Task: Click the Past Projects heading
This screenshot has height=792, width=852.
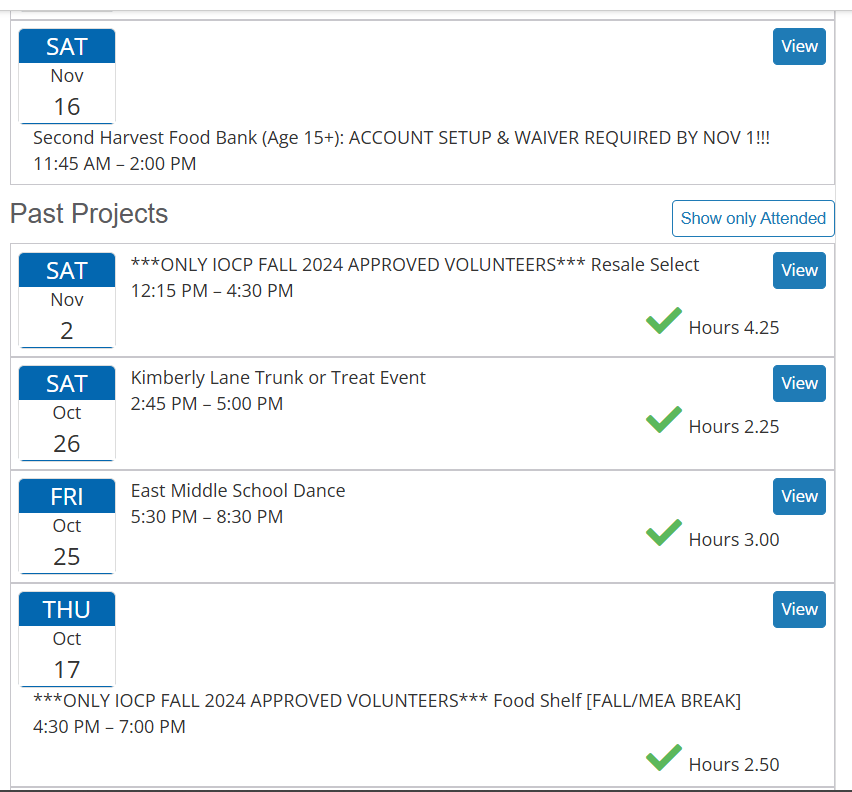Action: [89, 214]
